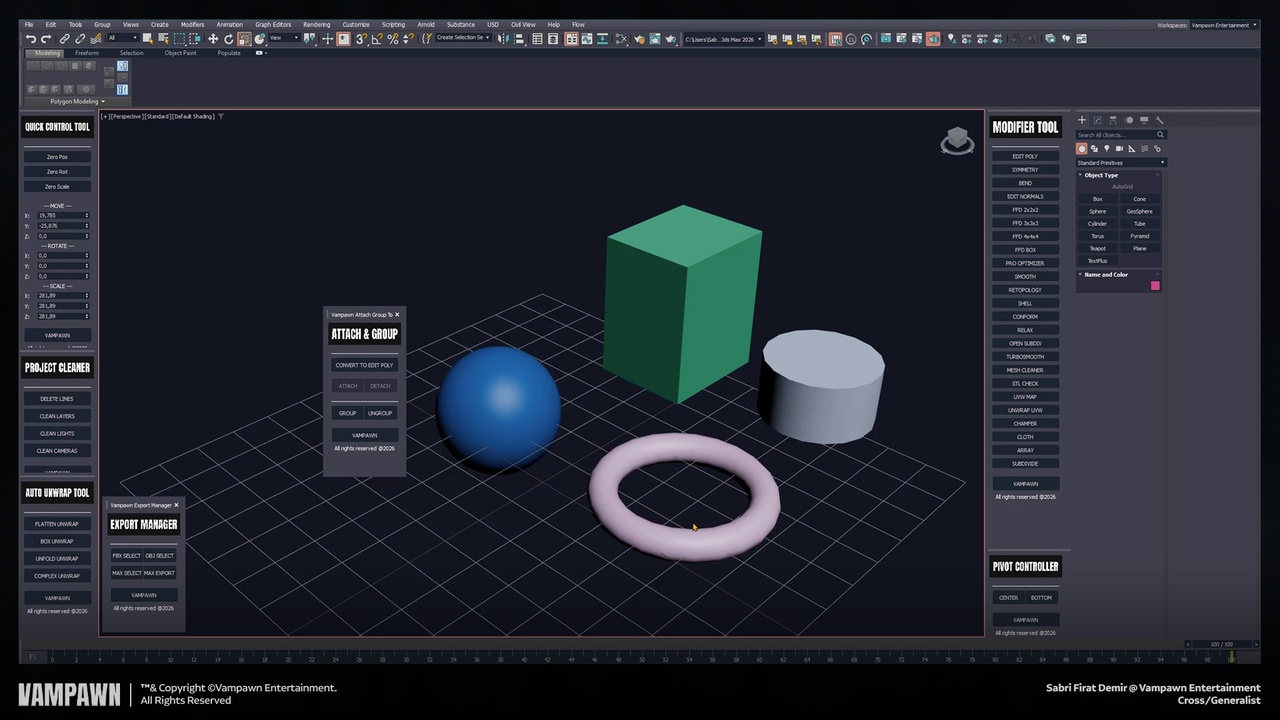Click the pink object color swatch
The image size is (1280, 720).
(1155, 286)
